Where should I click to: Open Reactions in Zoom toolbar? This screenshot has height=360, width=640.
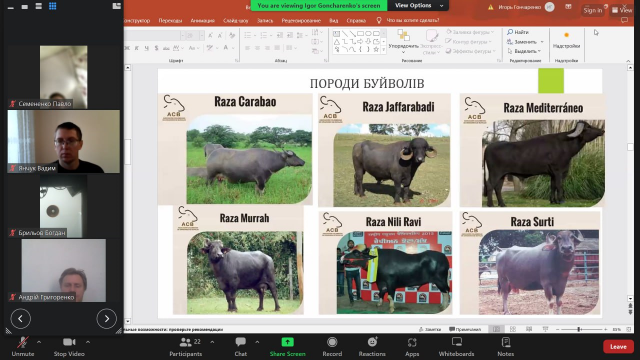[x=372, y=347]
